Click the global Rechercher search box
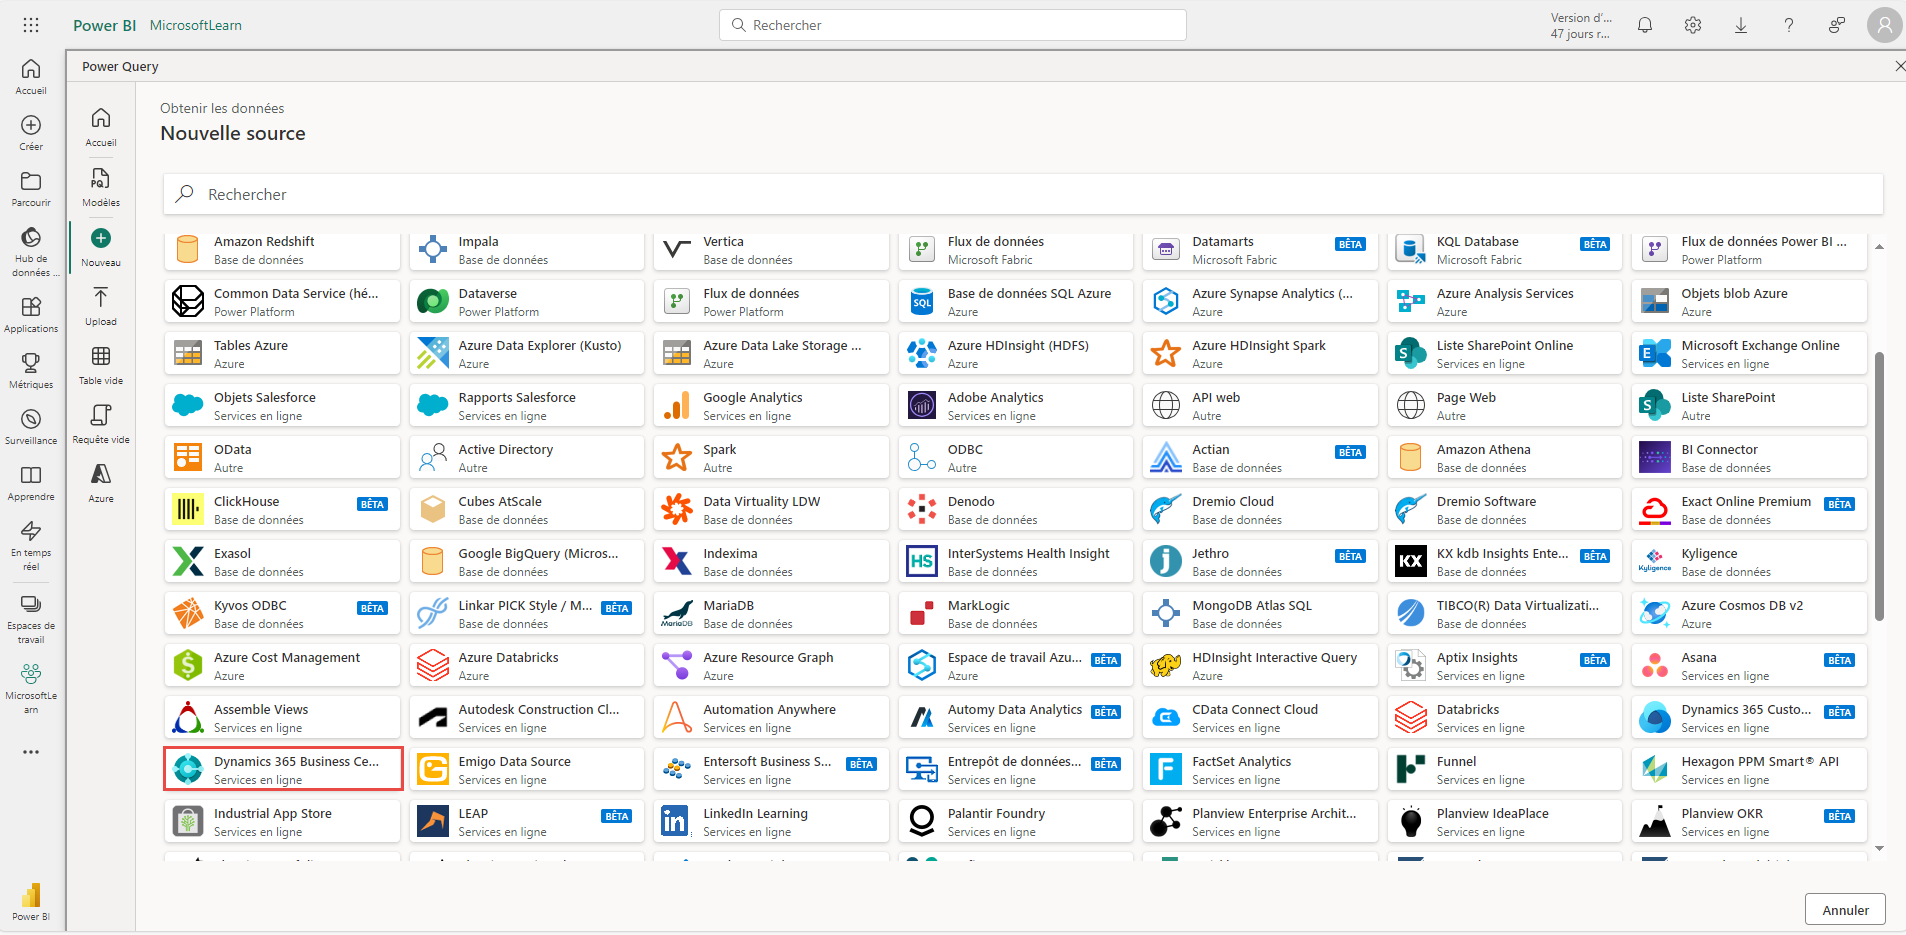Viewport: 1906px width, 935px height. (x=953, y=25)
